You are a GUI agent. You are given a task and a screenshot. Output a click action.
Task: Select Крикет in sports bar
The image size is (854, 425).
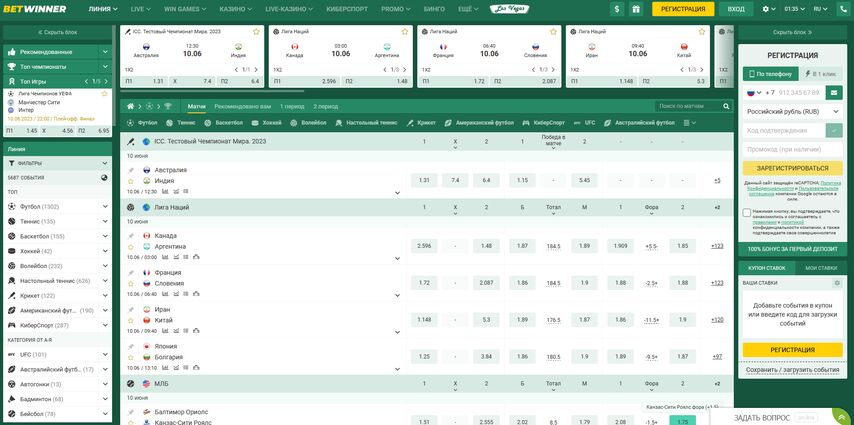(421, 123)
